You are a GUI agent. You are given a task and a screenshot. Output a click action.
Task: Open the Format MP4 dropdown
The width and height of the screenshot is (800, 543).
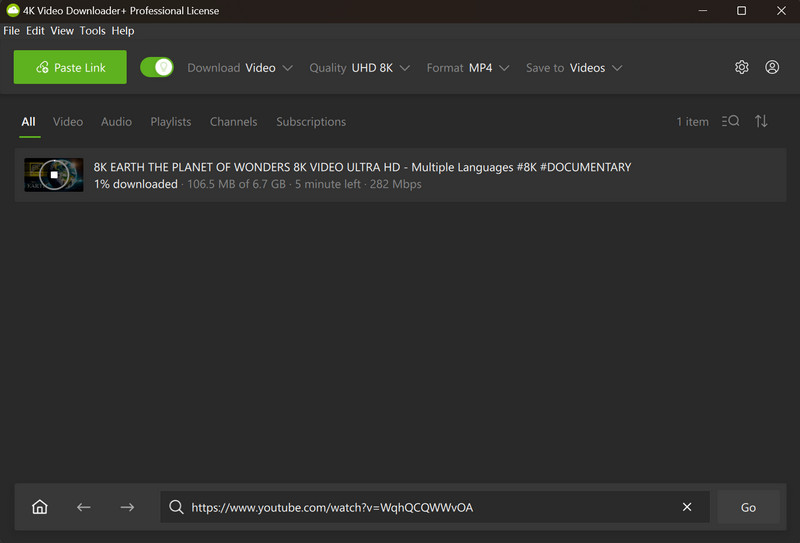(468, 68)
